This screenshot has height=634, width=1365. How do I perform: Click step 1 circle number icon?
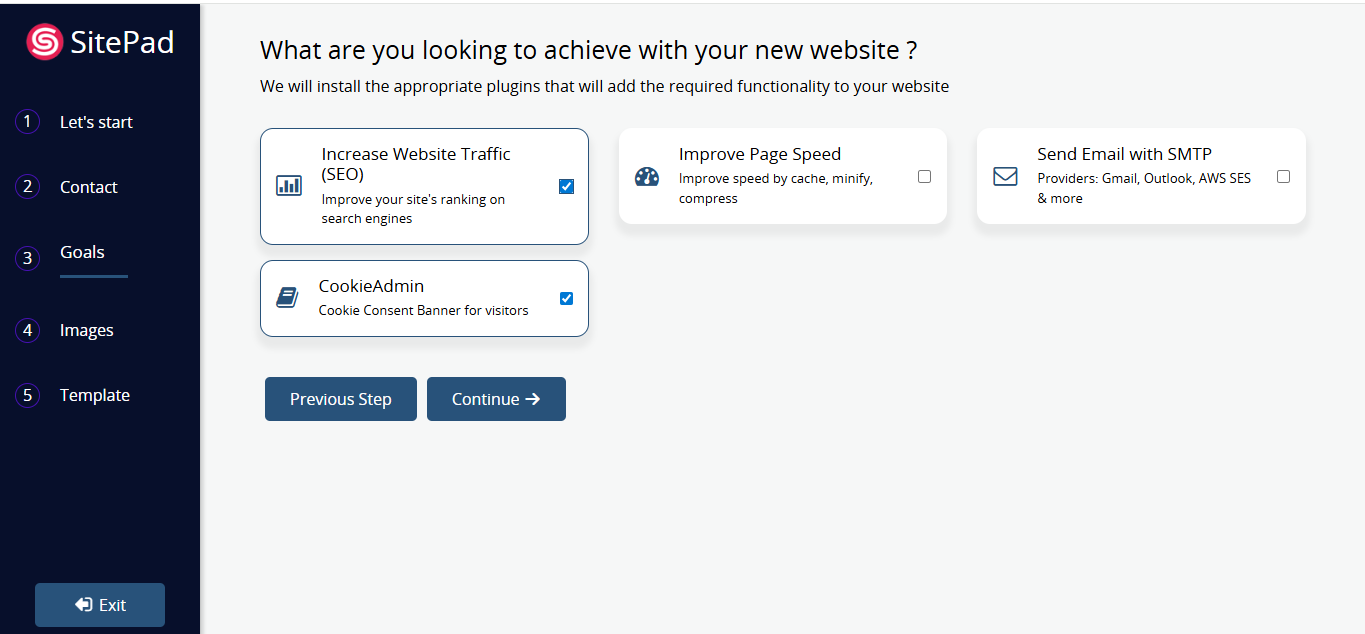[x=27, y=122]
